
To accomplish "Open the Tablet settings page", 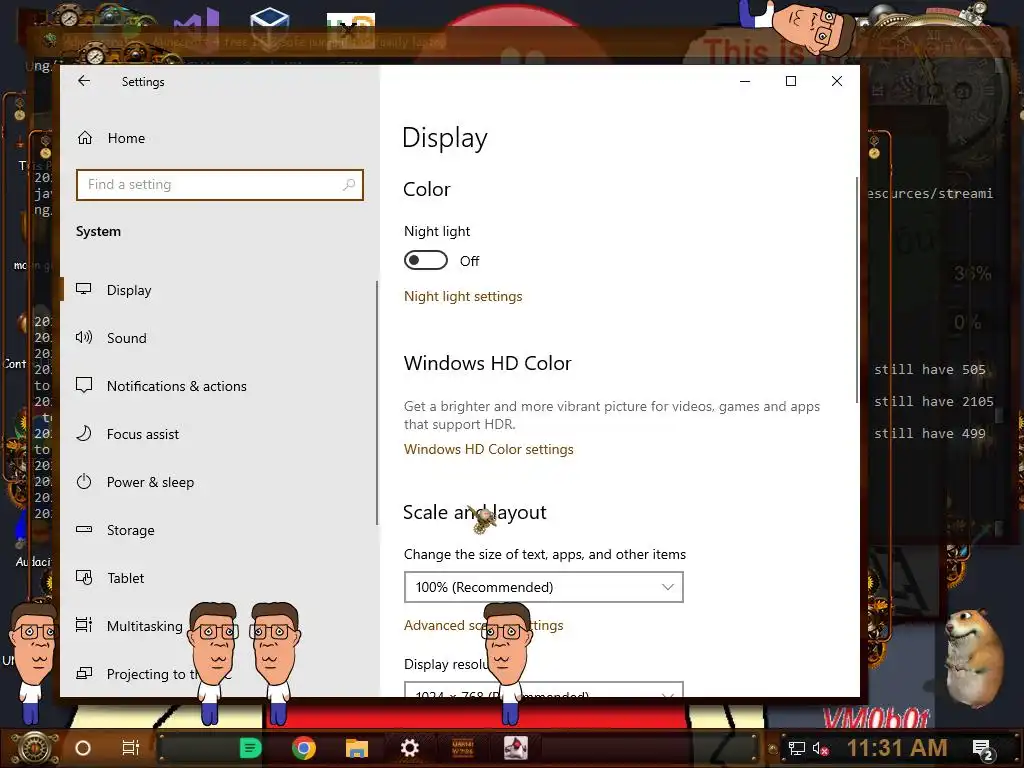I will coord(110,578).
